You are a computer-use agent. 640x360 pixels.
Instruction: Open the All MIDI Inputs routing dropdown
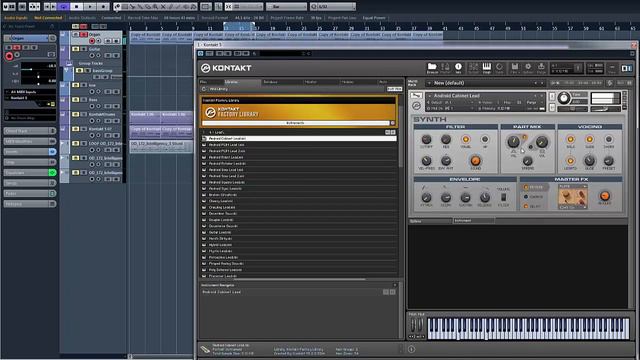[30, 92]
